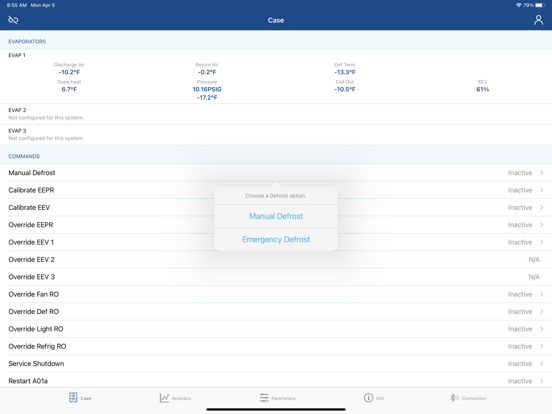
Task: Open the Analytics chart icon
Action: [x=164, y=398]
